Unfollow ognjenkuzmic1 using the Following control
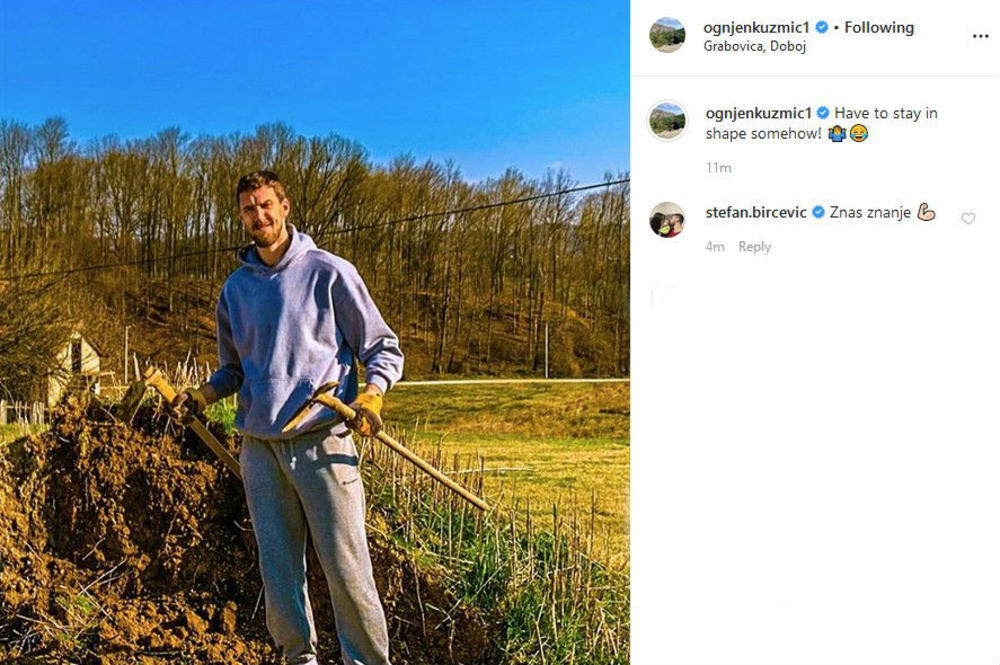 pos(878,27)
